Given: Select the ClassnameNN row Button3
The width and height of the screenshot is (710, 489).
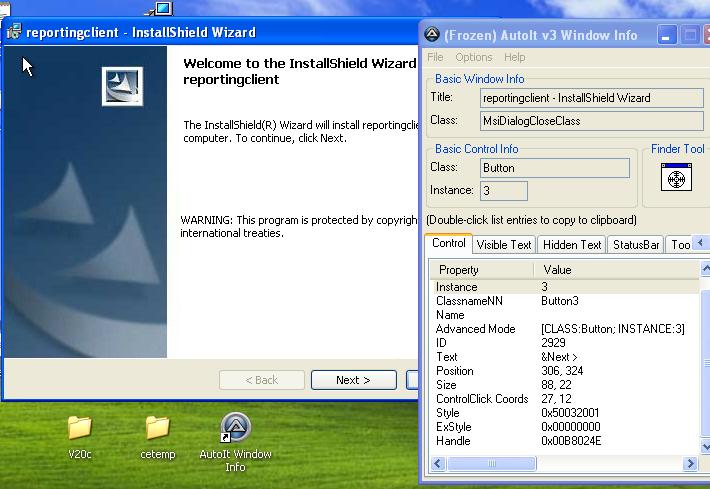Looking at the screenshot, I should tap(564, 301).
